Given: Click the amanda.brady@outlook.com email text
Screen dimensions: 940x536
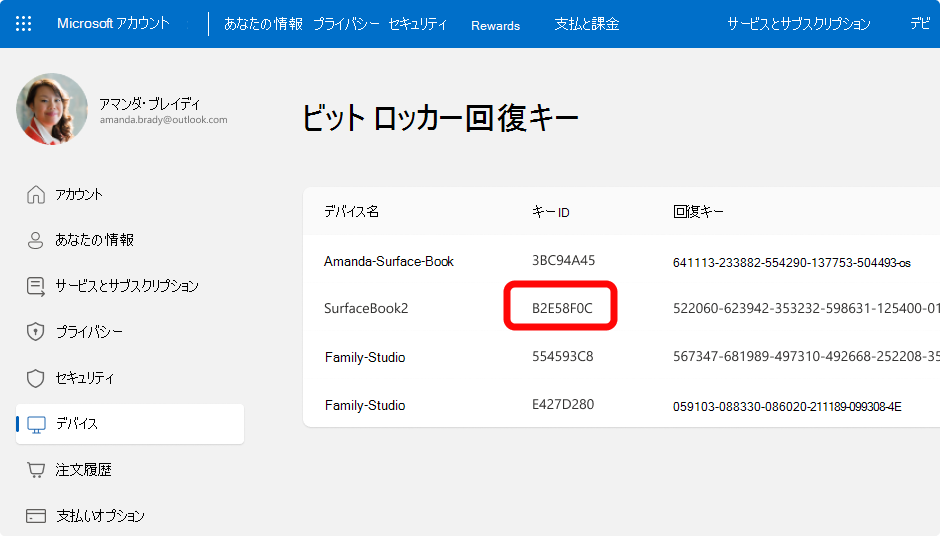Looking at the screenshot, I should coord(164,120).
